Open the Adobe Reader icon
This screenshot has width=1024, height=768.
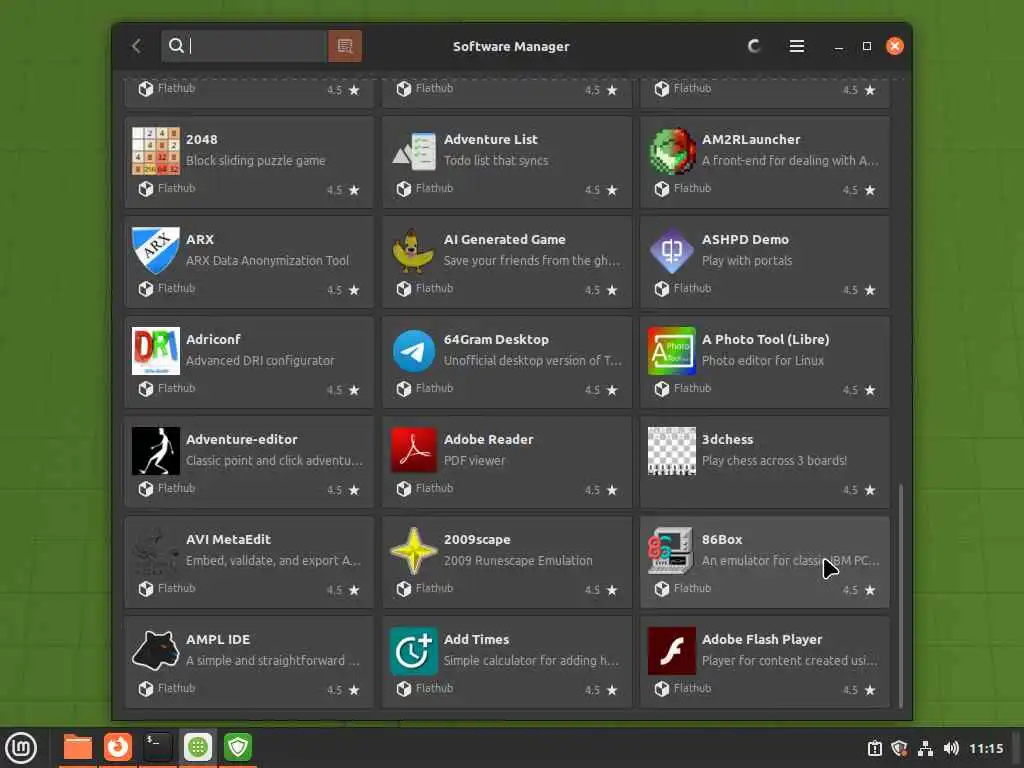pos(413,451)
